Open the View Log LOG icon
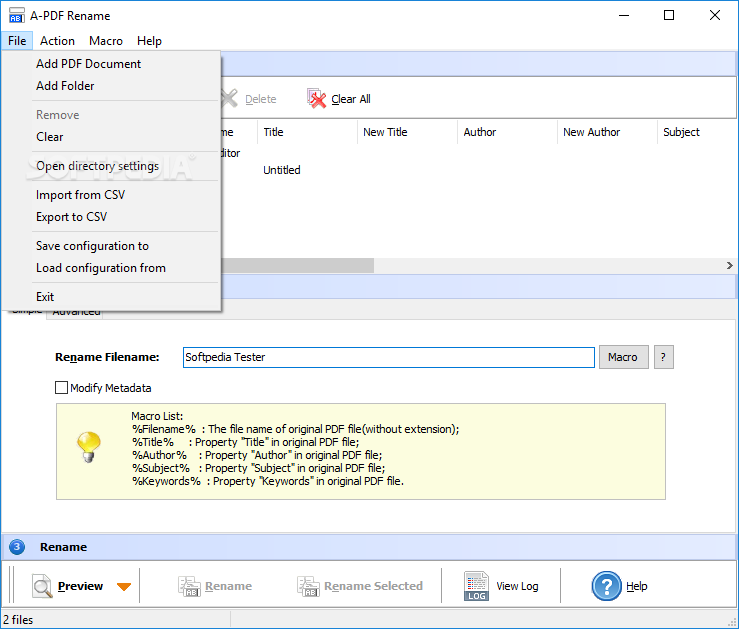Image resolution: width=739 pixels, height=629 pixels. (476, 586)
